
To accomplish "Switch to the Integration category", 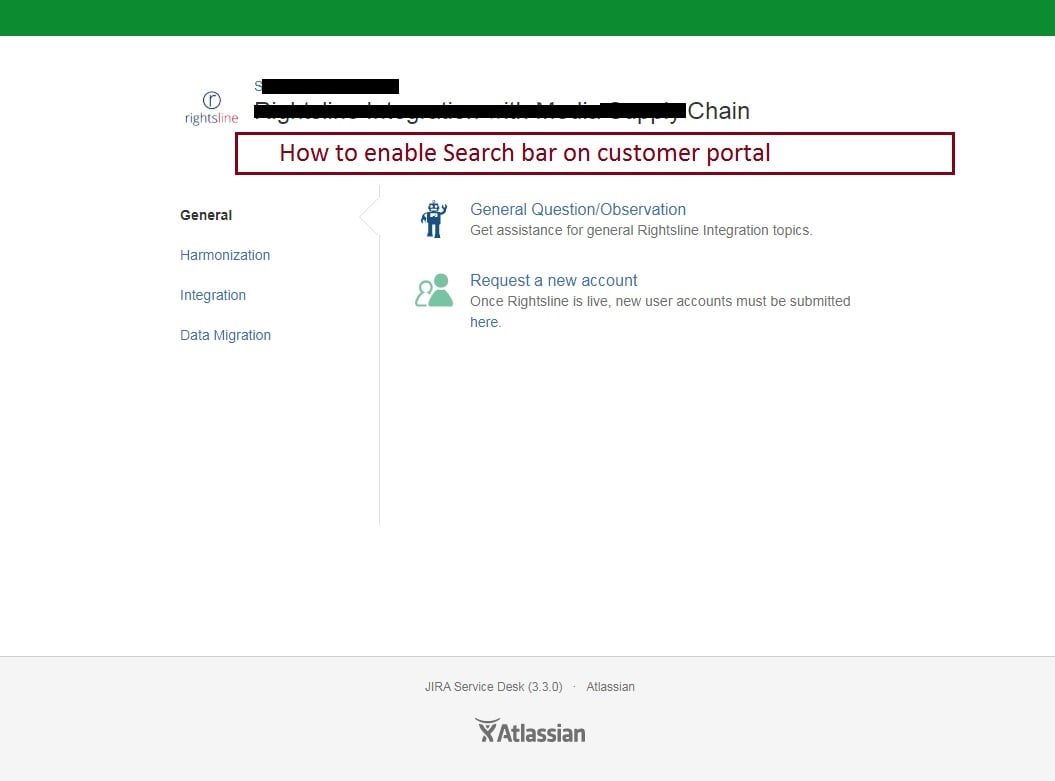I will pos(213,295).
